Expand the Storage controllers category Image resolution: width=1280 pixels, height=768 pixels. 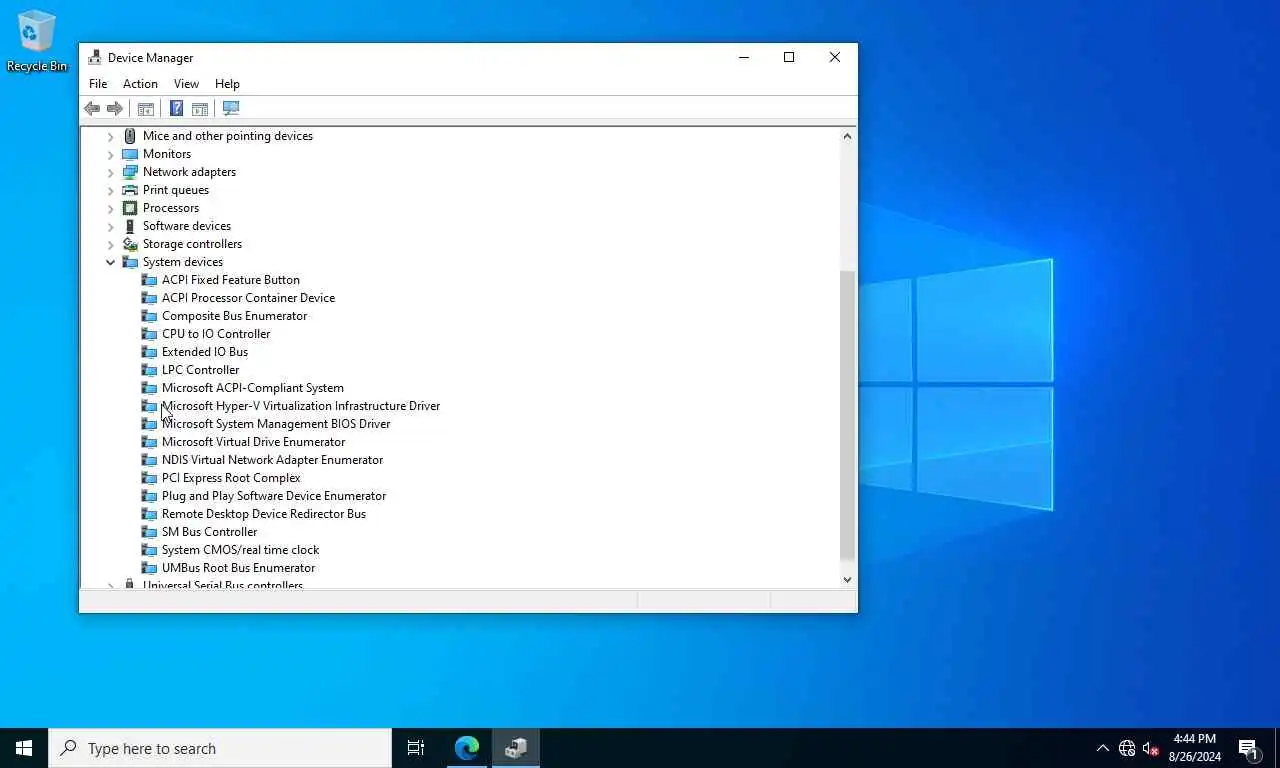click(110, 244)
